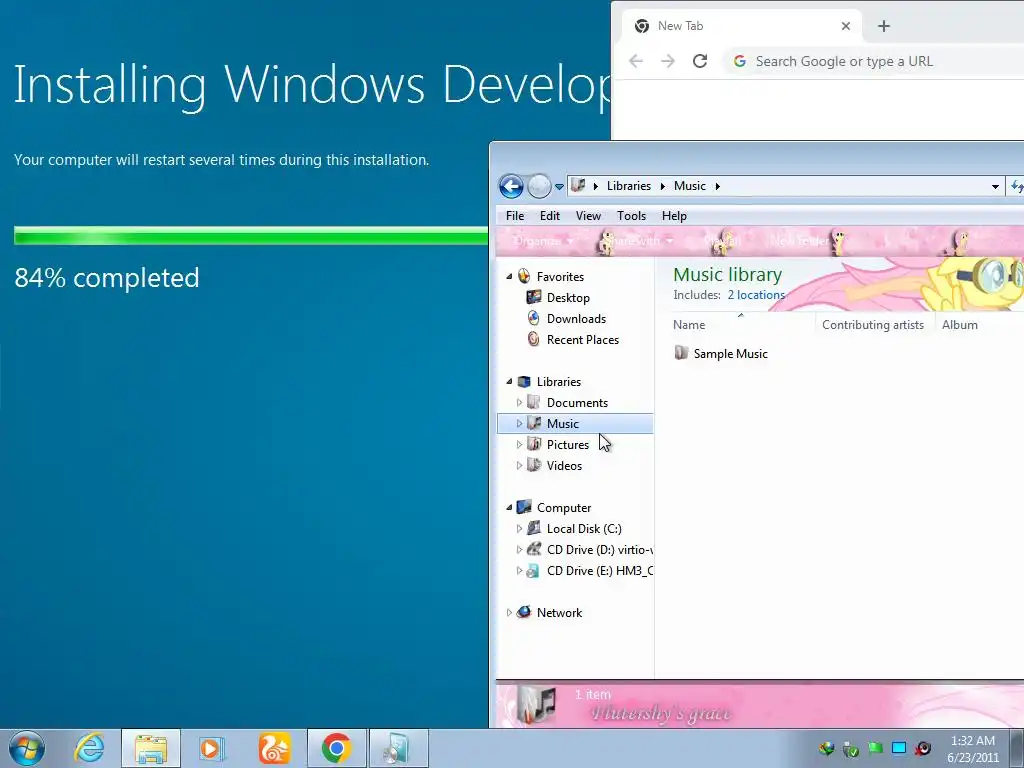Select CD Drive (E:) HM3 entry
The image size is (1024, 768).
600,571
